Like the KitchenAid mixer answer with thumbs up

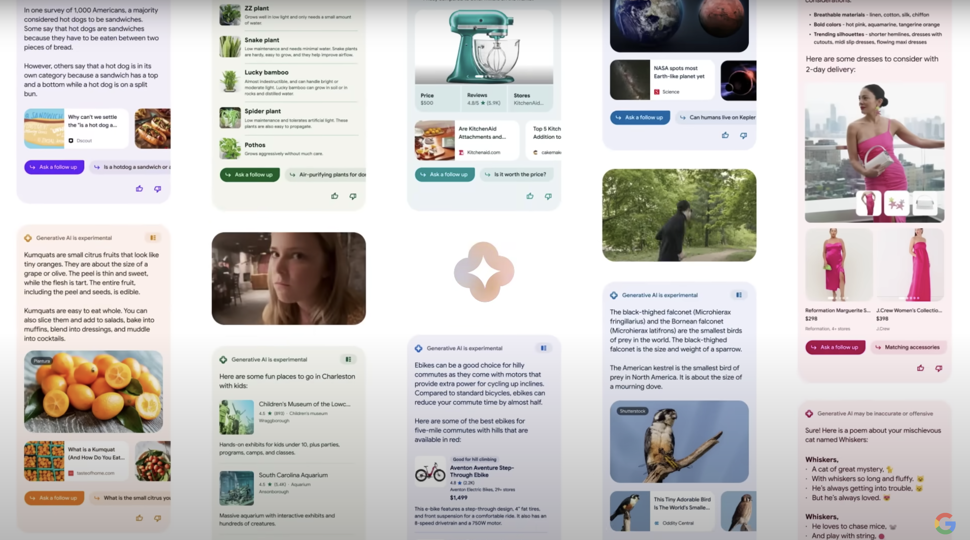(530, 196)
